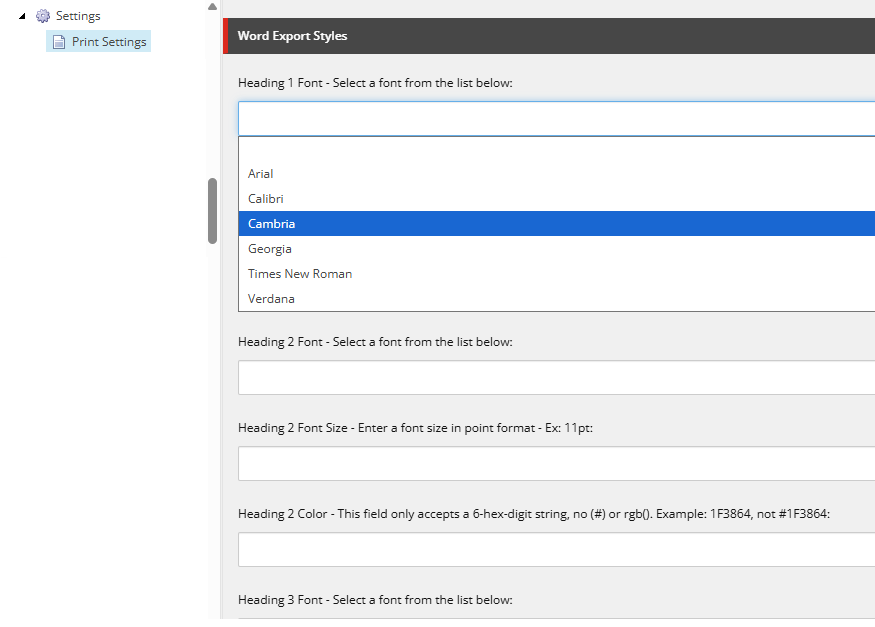Select the Settings tree label
Image resolution: width=875 pixels, height=627 pixels.
(x=78, y=16)
